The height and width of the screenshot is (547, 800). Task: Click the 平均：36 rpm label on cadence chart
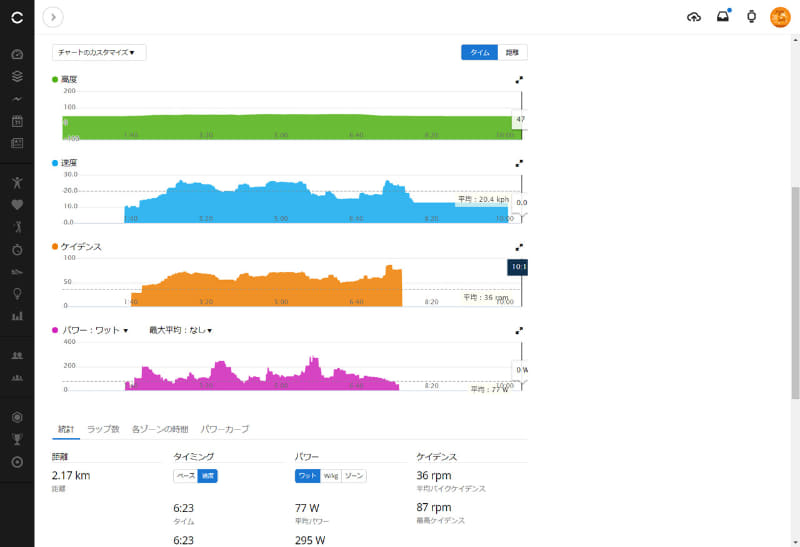pos(486,297)
